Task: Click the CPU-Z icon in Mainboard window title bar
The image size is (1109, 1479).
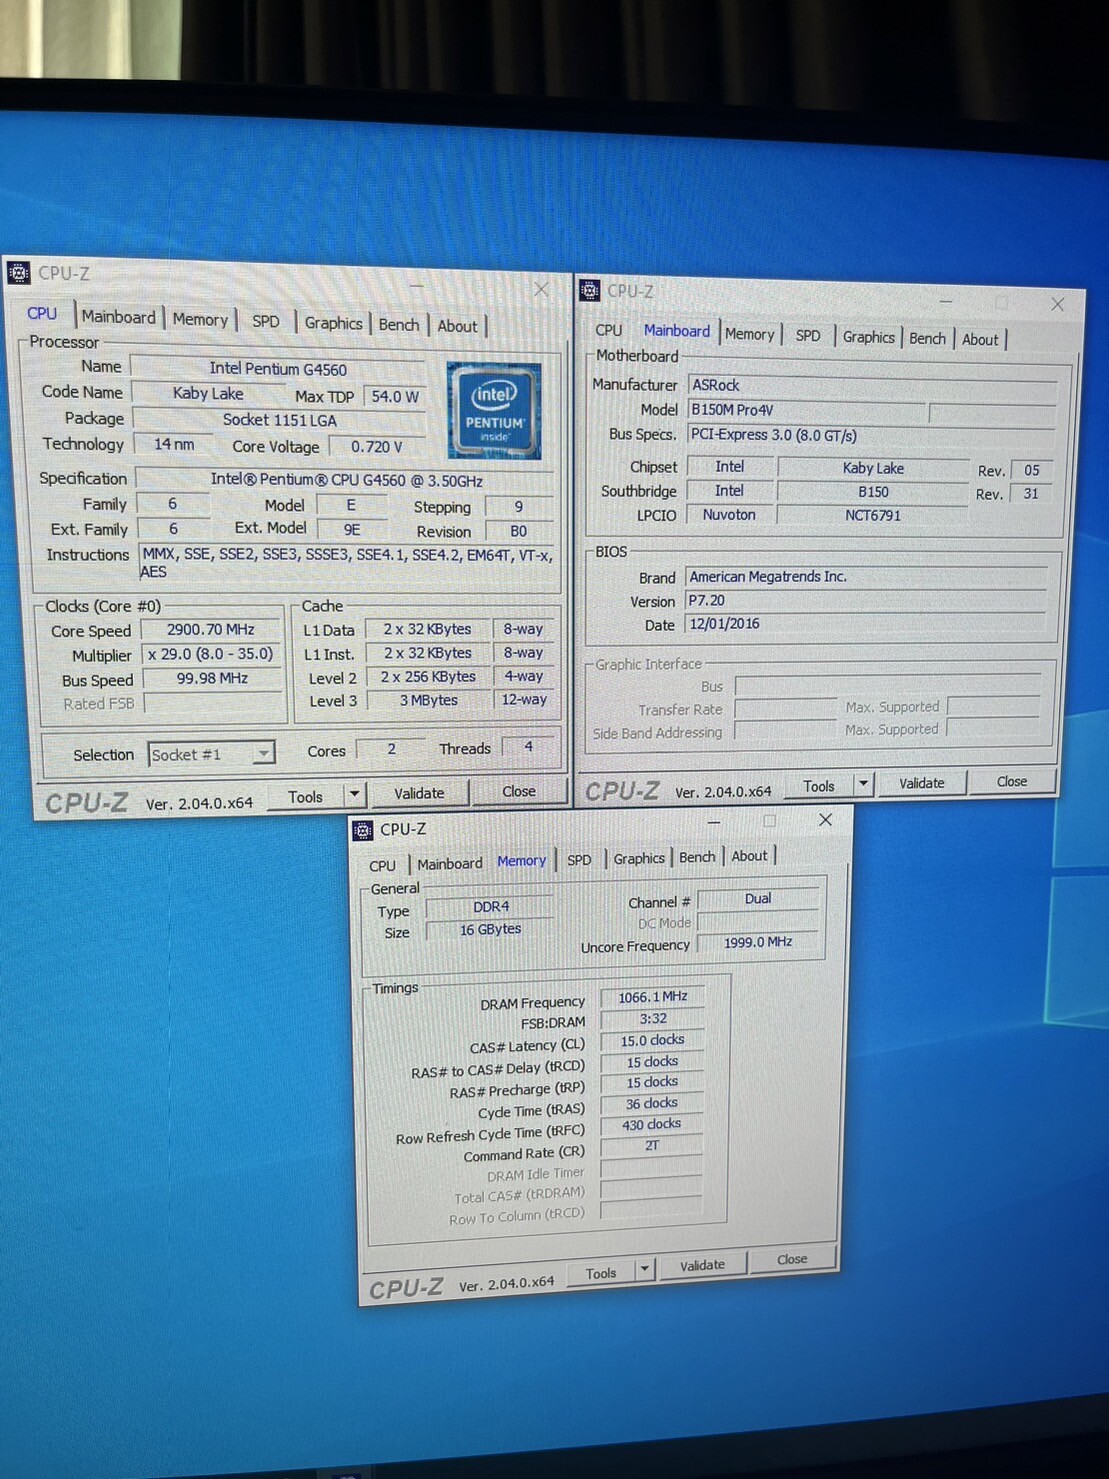Action: pos(590,291)
